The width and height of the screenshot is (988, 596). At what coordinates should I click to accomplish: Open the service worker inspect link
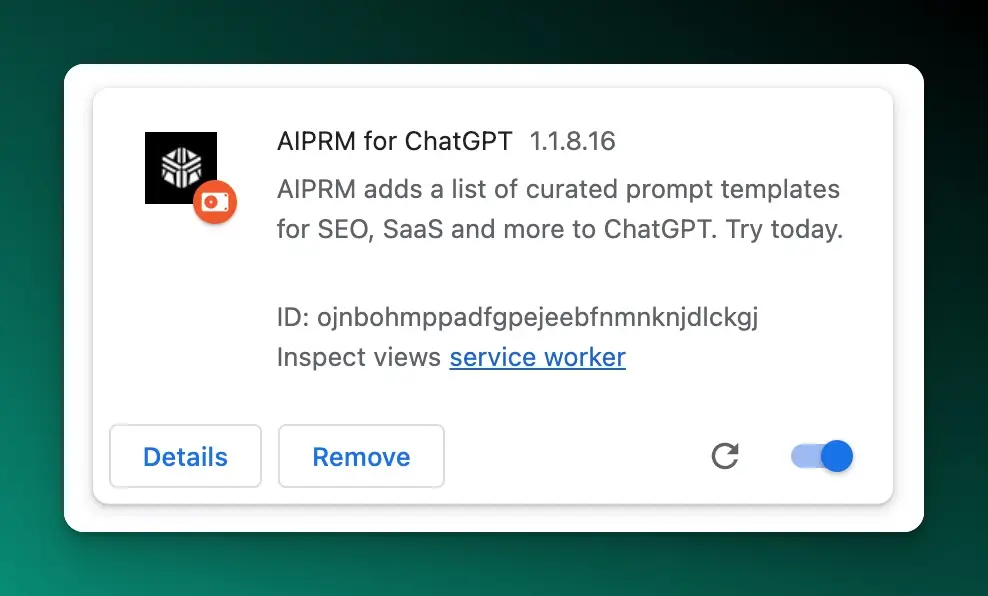[x=537, y=357]
